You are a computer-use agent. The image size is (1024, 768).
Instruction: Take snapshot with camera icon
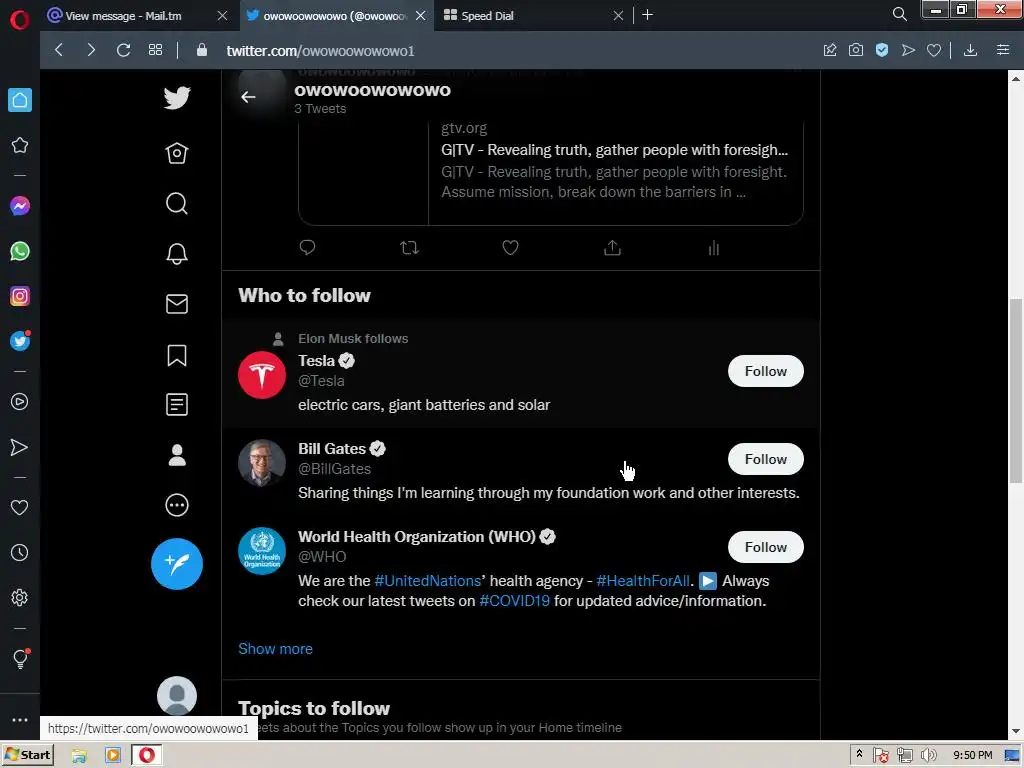tap(856, 50)
